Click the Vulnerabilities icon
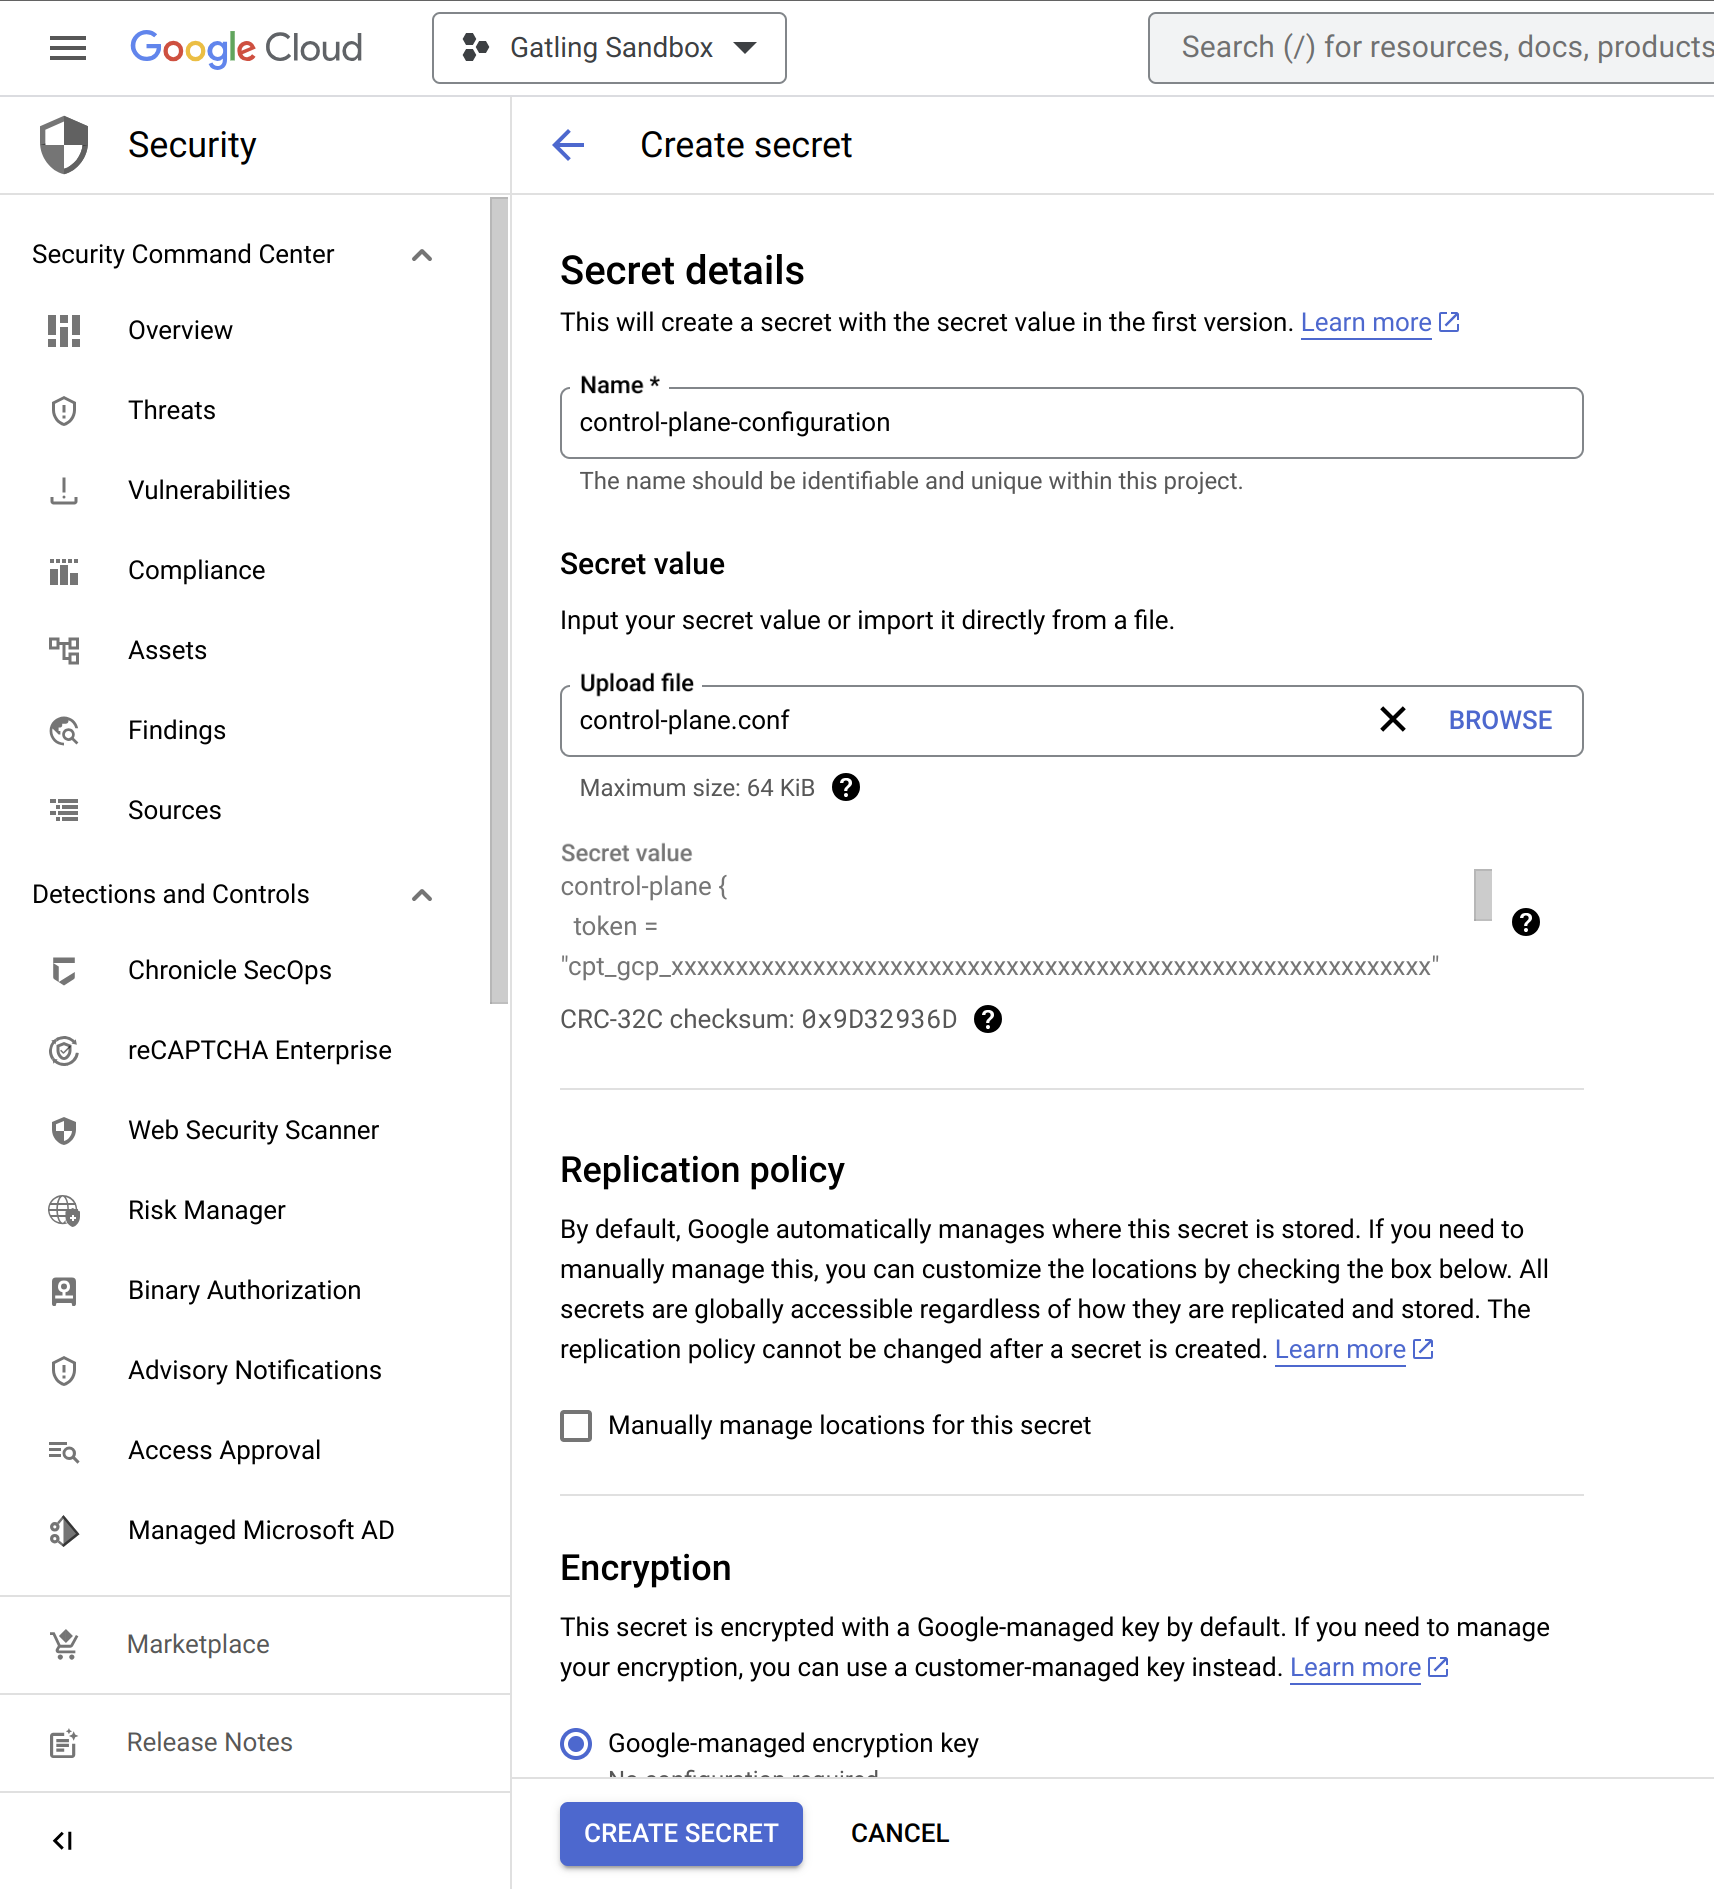1714x1889 pixels. point(64,490)
